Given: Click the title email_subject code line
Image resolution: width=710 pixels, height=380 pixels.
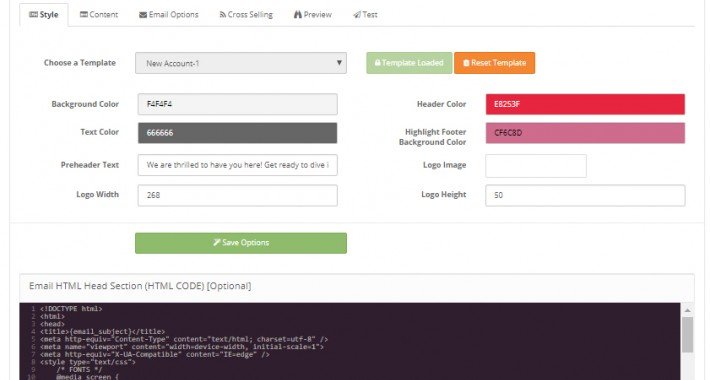Looking at the screenshot, I should coord(102,332).
